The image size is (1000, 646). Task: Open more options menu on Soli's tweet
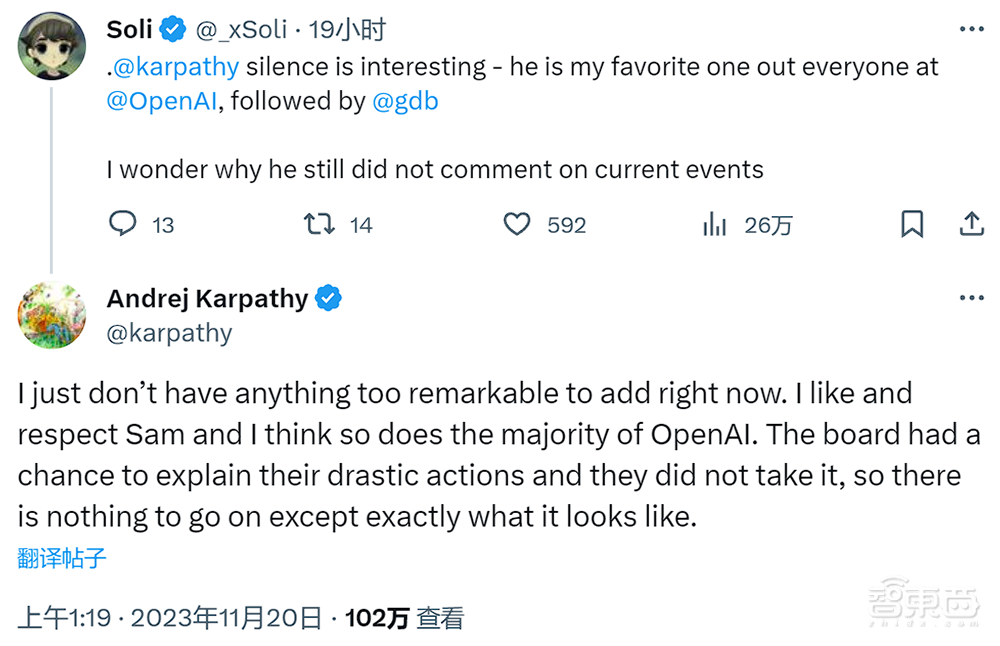971,30
